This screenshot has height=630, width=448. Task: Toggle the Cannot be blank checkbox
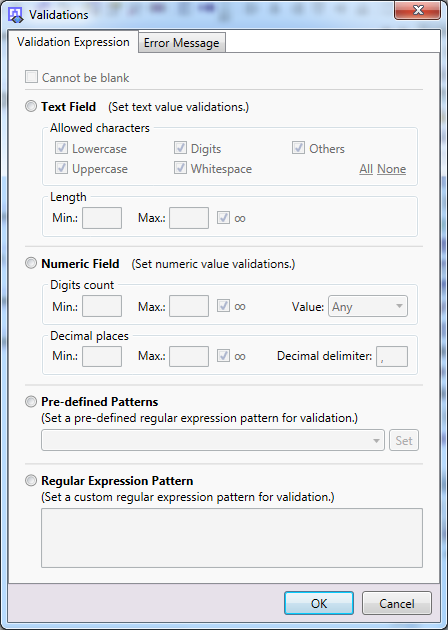click(x=31, y=77)
